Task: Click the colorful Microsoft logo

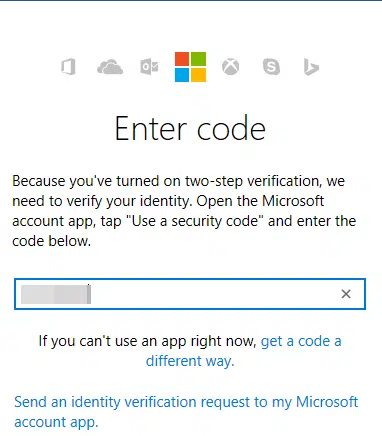Action: (x=190, y=67)
